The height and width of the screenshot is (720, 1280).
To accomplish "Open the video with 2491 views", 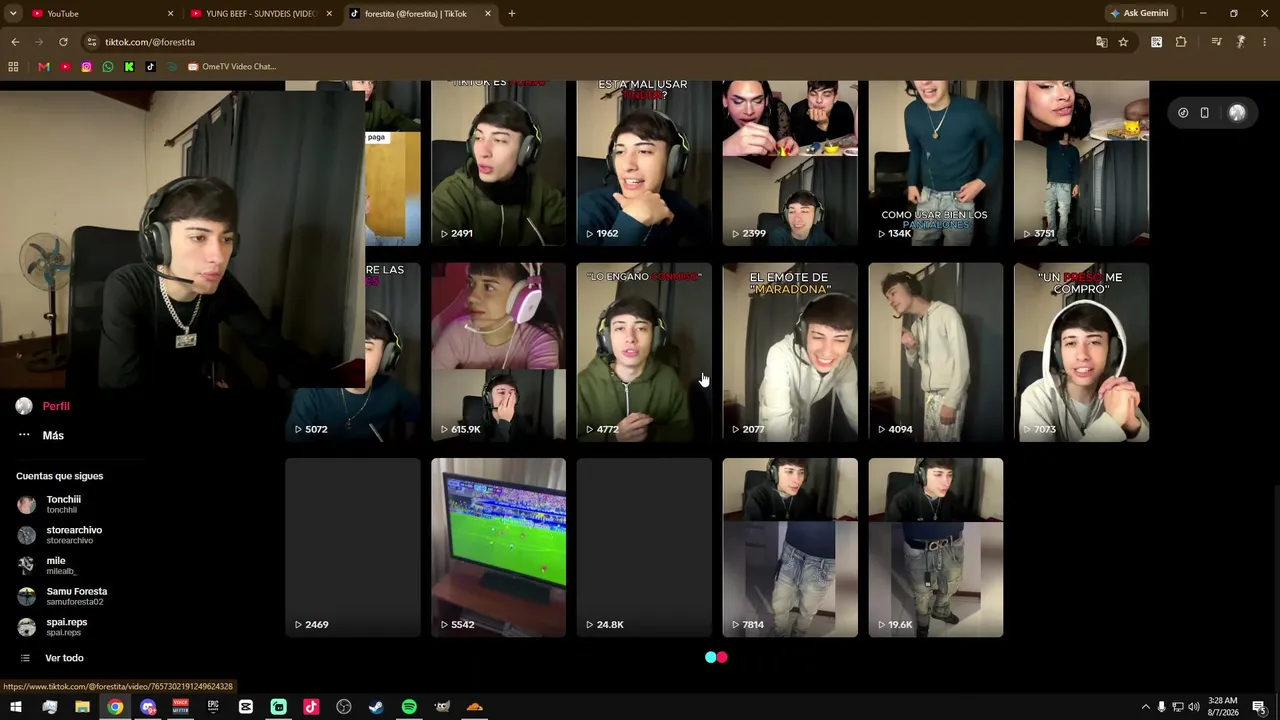I will [x=498, y=163].
